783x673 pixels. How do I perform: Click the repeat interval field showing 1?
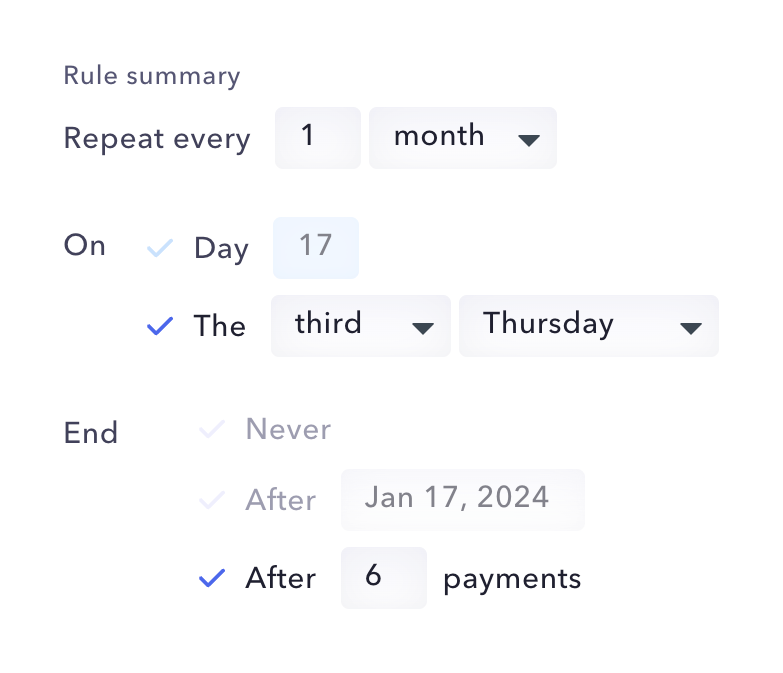pyautogui.click(x=317, y=138)
